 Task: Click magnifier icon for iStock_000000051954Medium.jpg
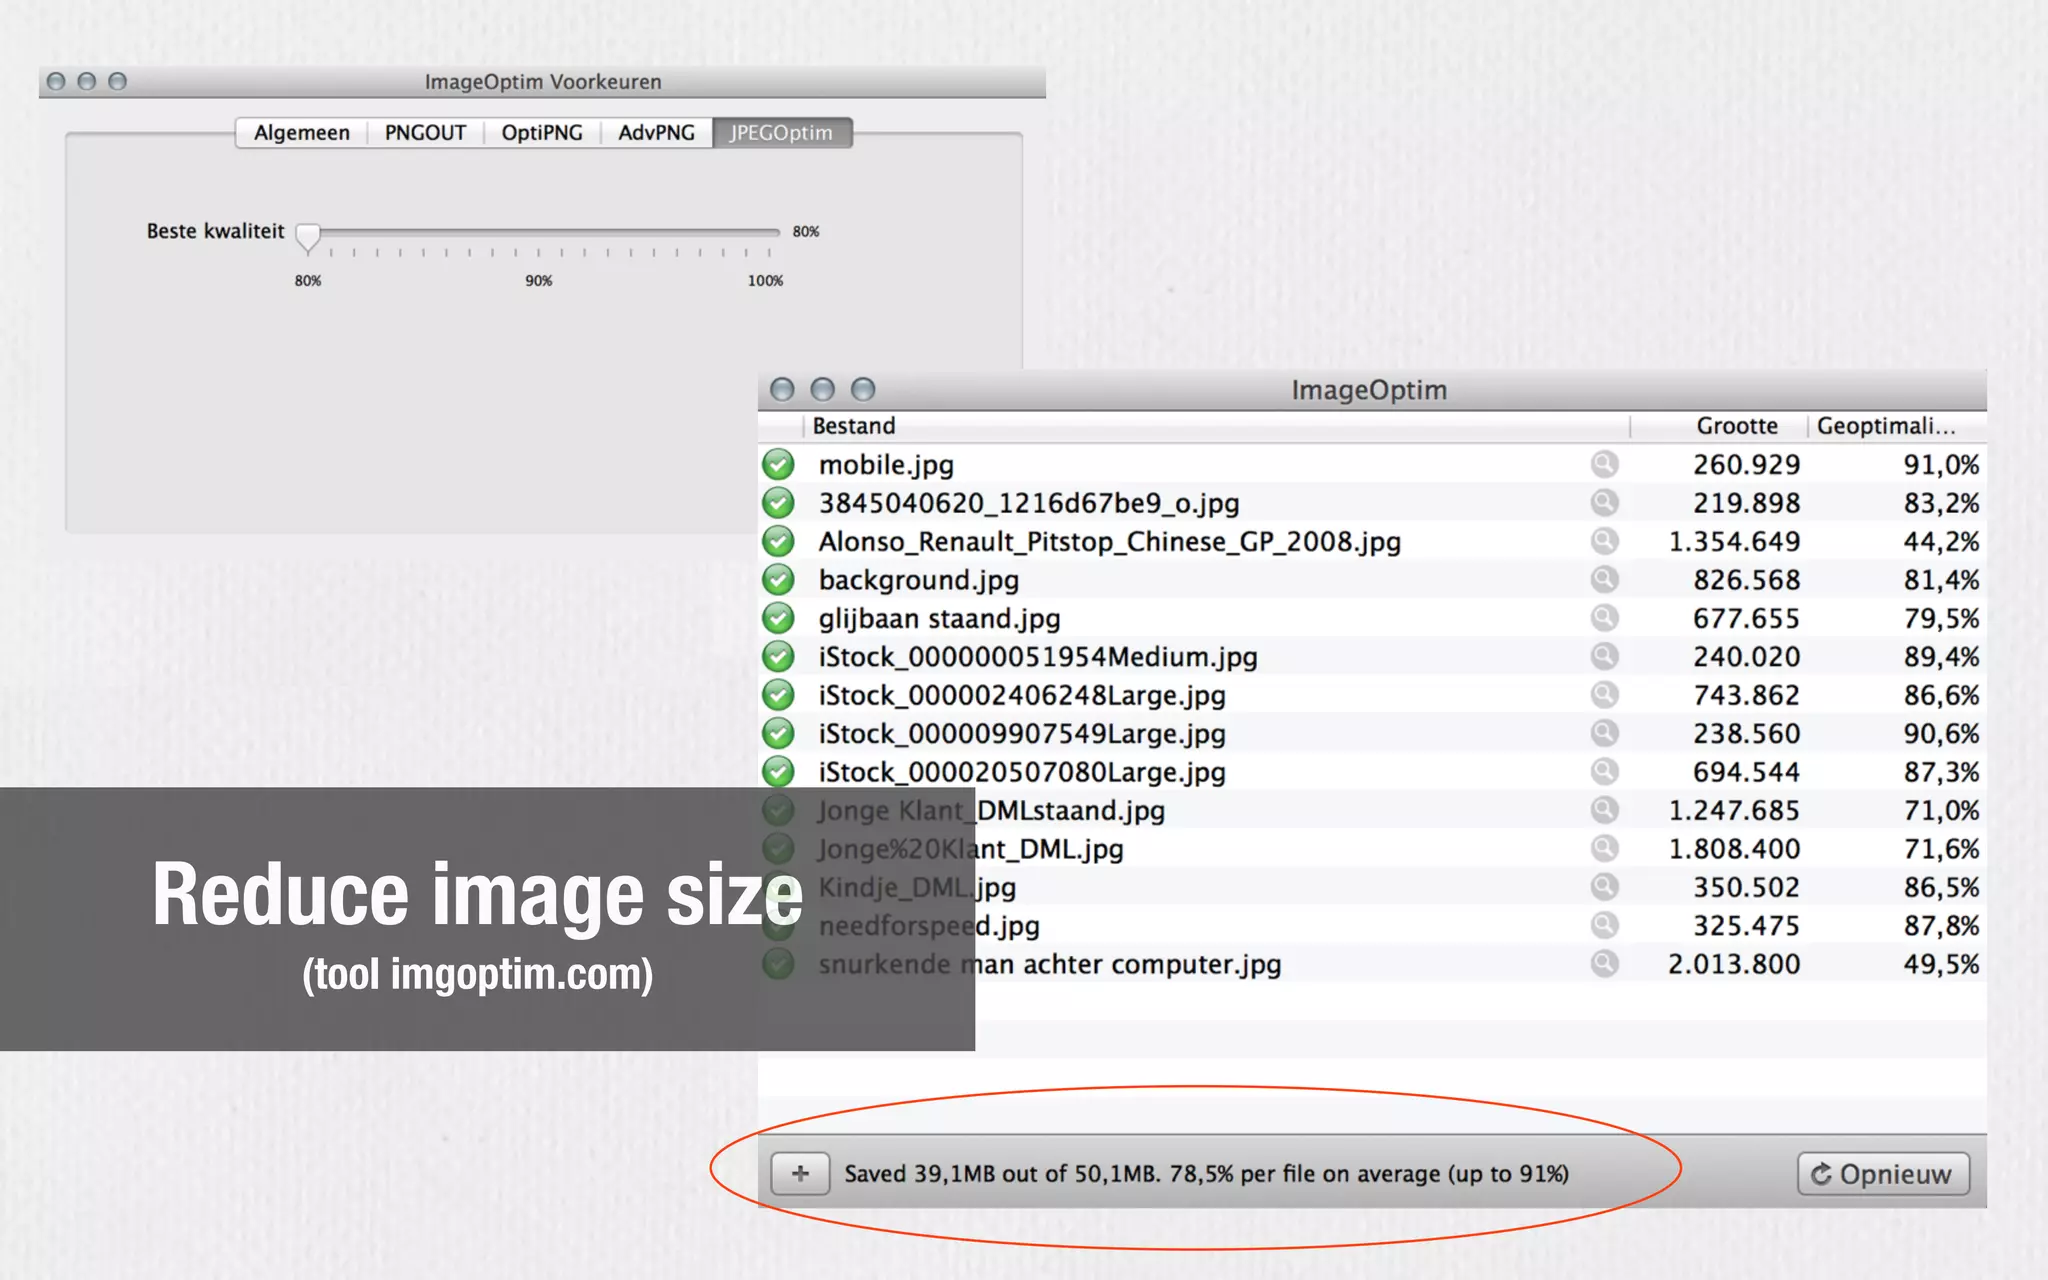(x=1604, y=656)
